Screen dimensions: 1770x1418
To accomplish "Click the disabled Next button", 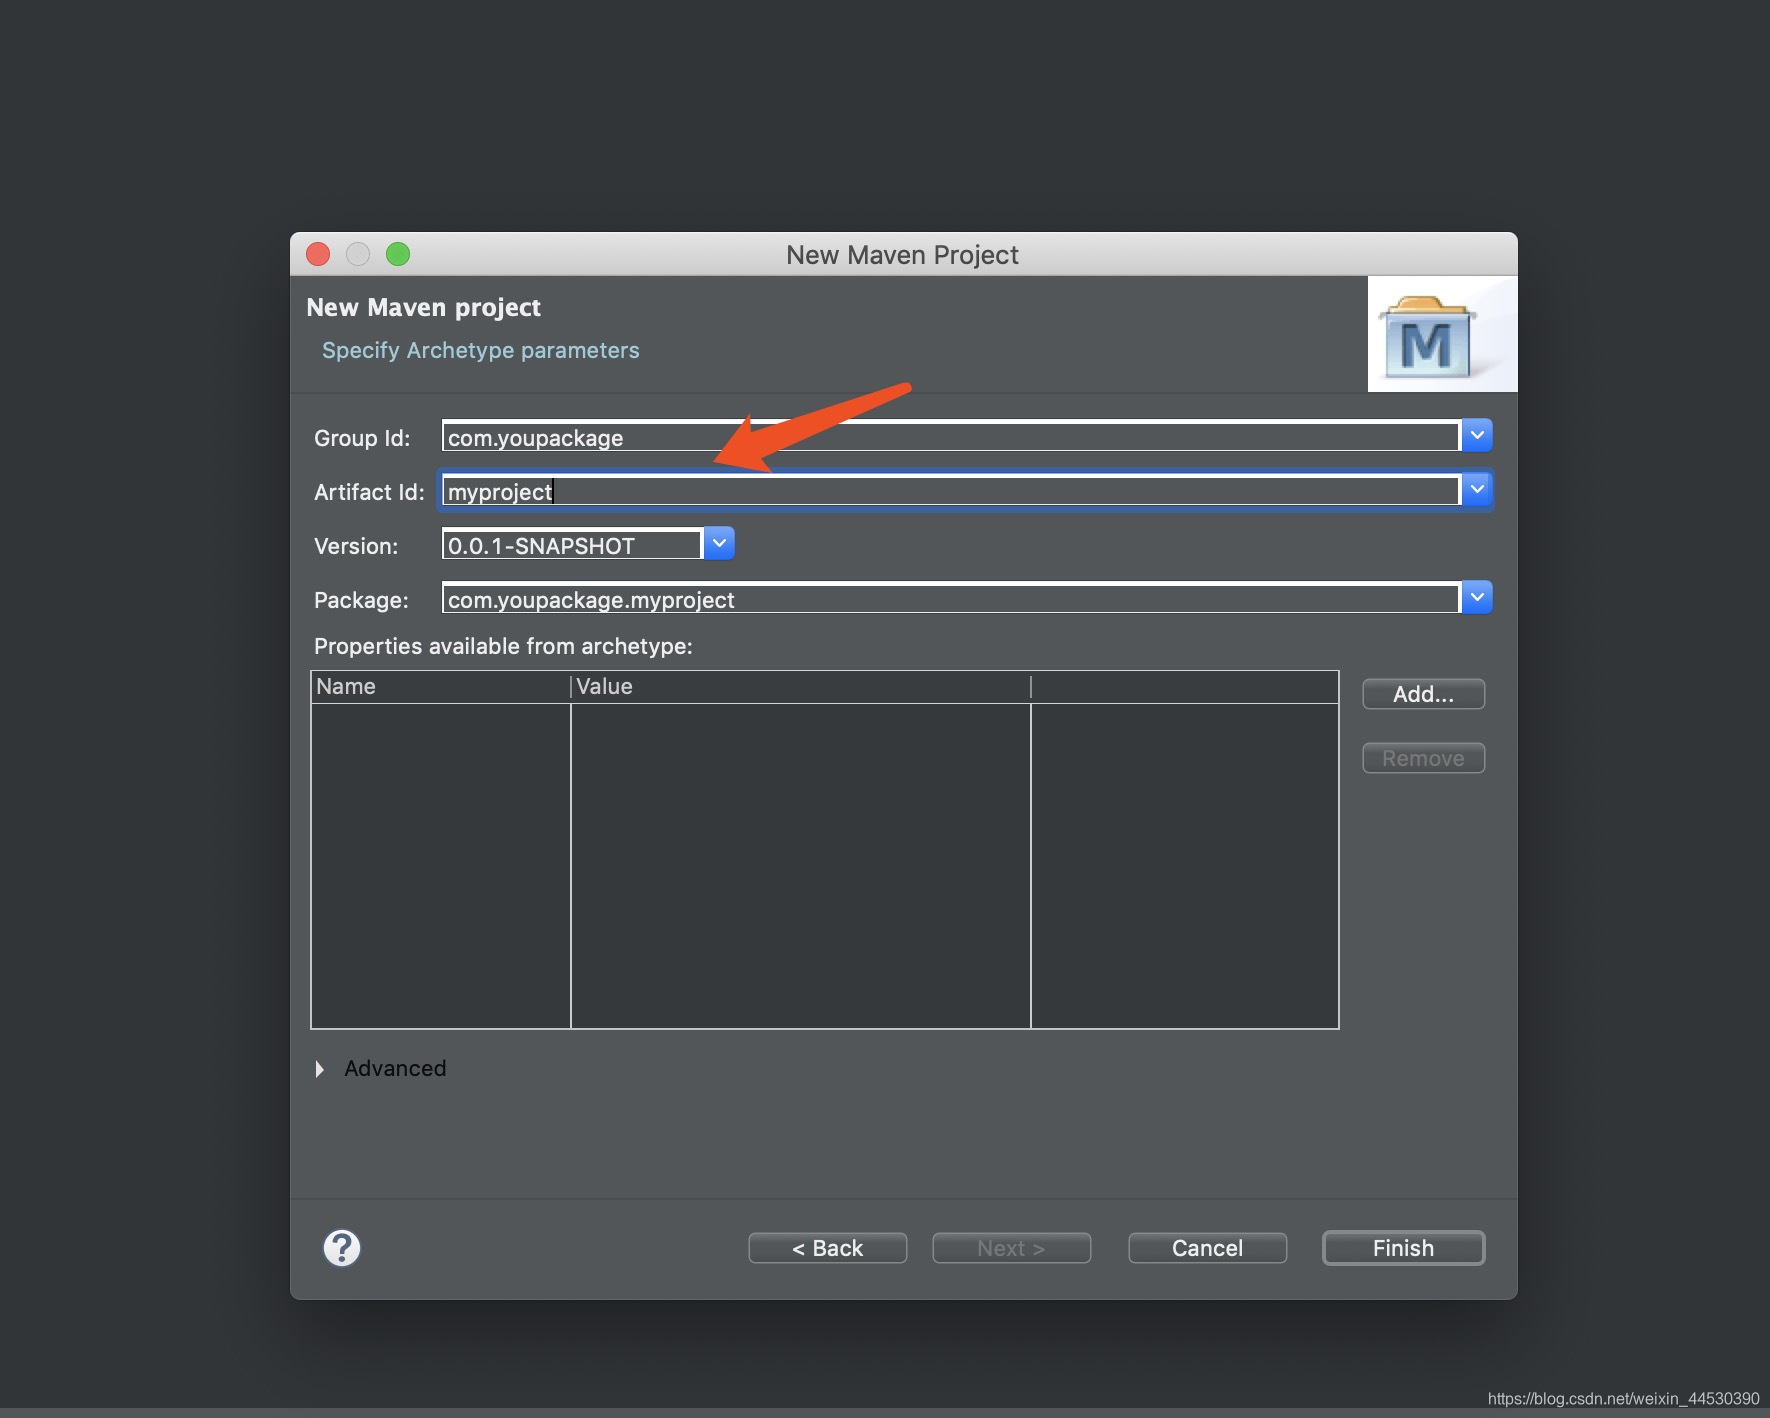I will (x=1011, y=1248).
